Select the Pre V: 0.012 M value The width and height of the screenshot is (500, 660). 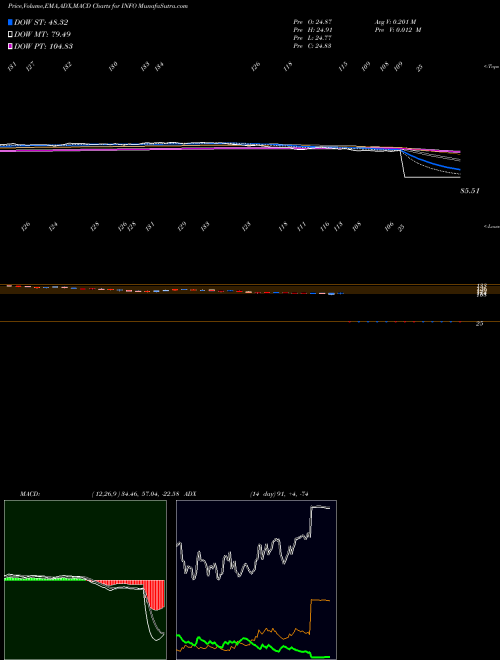click(398, 30)
